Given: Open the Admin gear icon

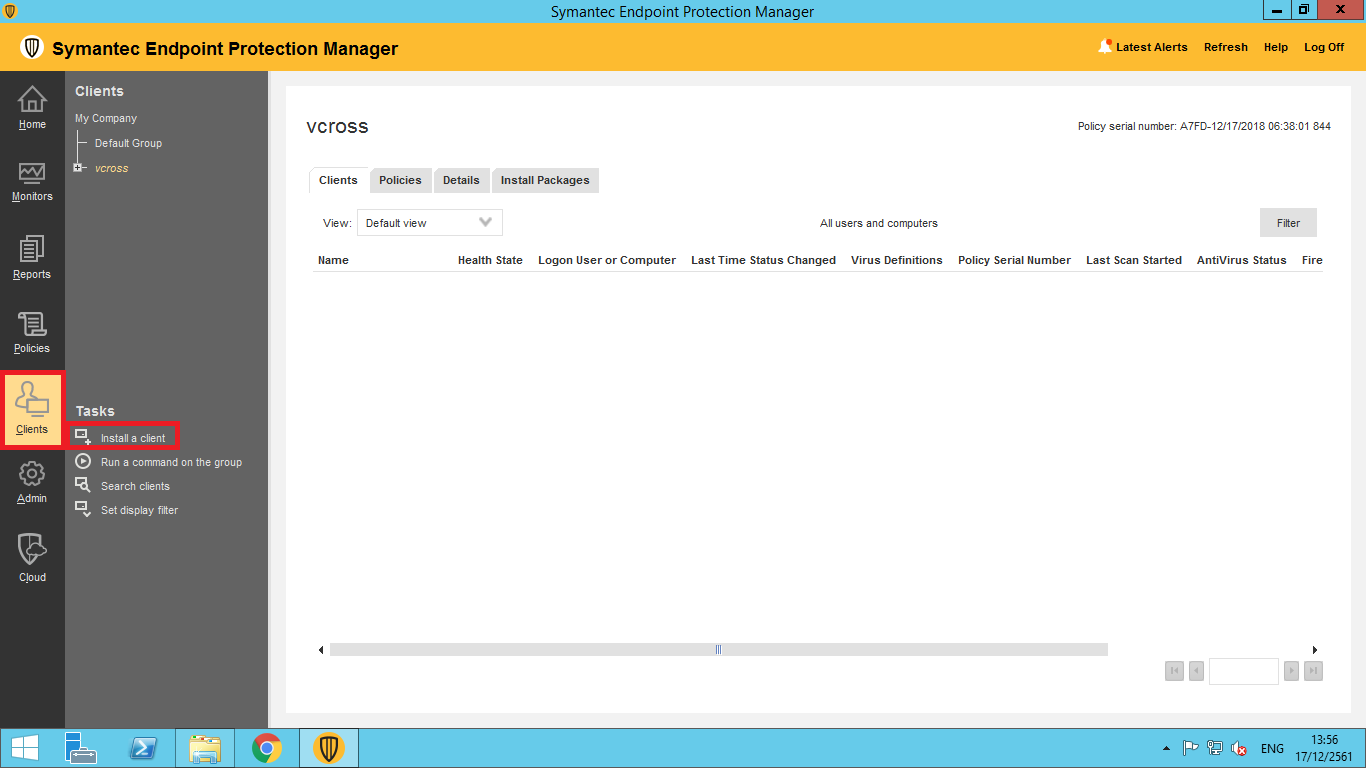Looking at the screenshot, I should 32,475.
